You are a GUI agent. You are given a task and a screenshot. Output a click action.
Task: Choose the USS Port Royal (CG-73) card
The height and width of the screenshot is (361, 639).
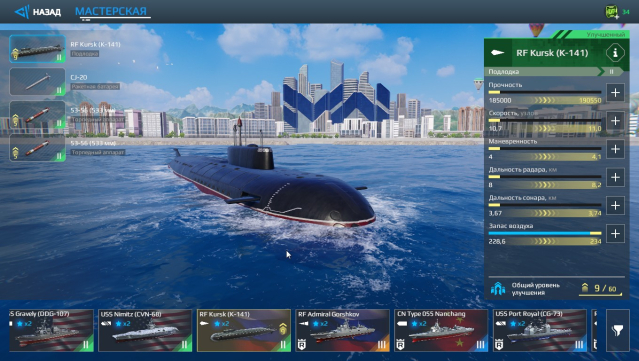click(x=540, y=330)
